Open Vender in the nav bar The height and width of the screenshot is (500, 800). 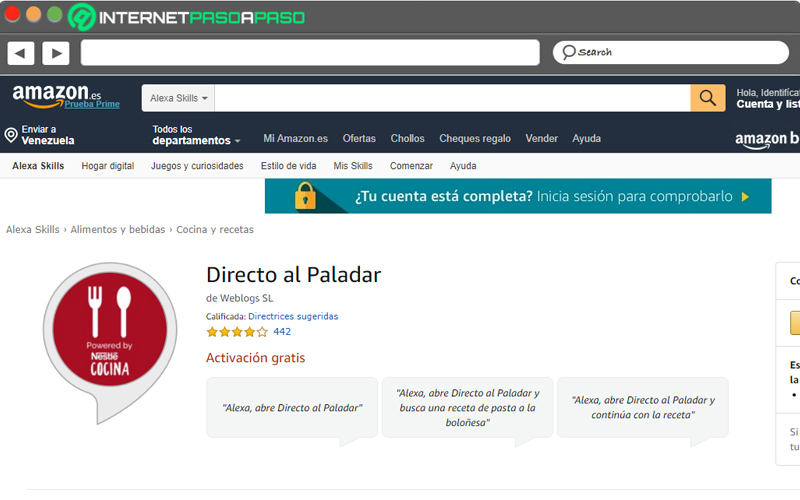click(542, 138)
